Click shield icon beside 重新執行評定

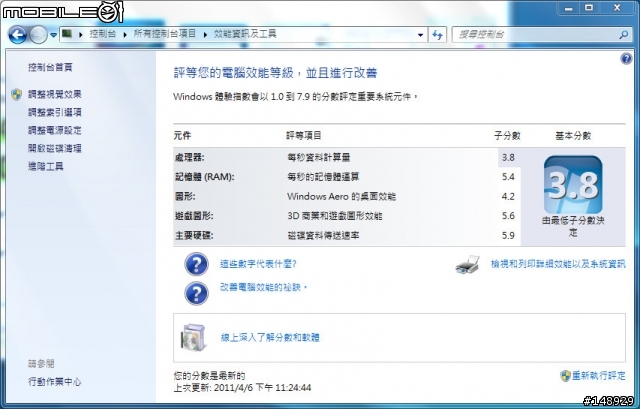pyautogui.click(x=565, y=376)
